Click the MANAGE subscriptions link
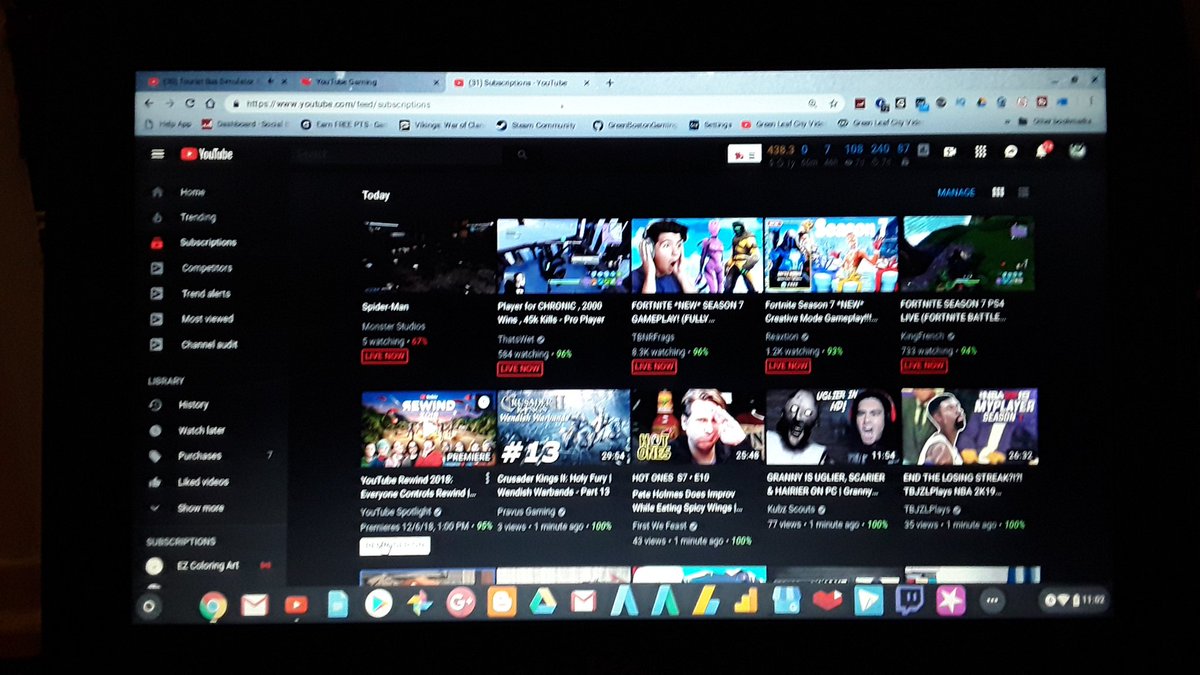 tap(956, 192)
